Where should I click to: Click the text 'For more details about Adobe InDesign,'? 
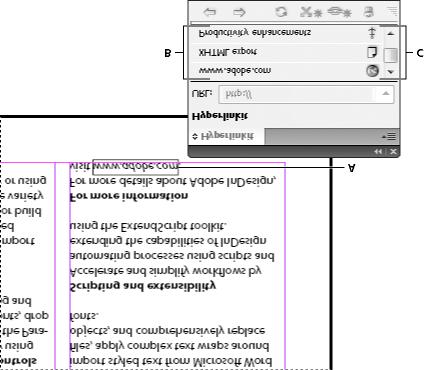coord(173,181)
